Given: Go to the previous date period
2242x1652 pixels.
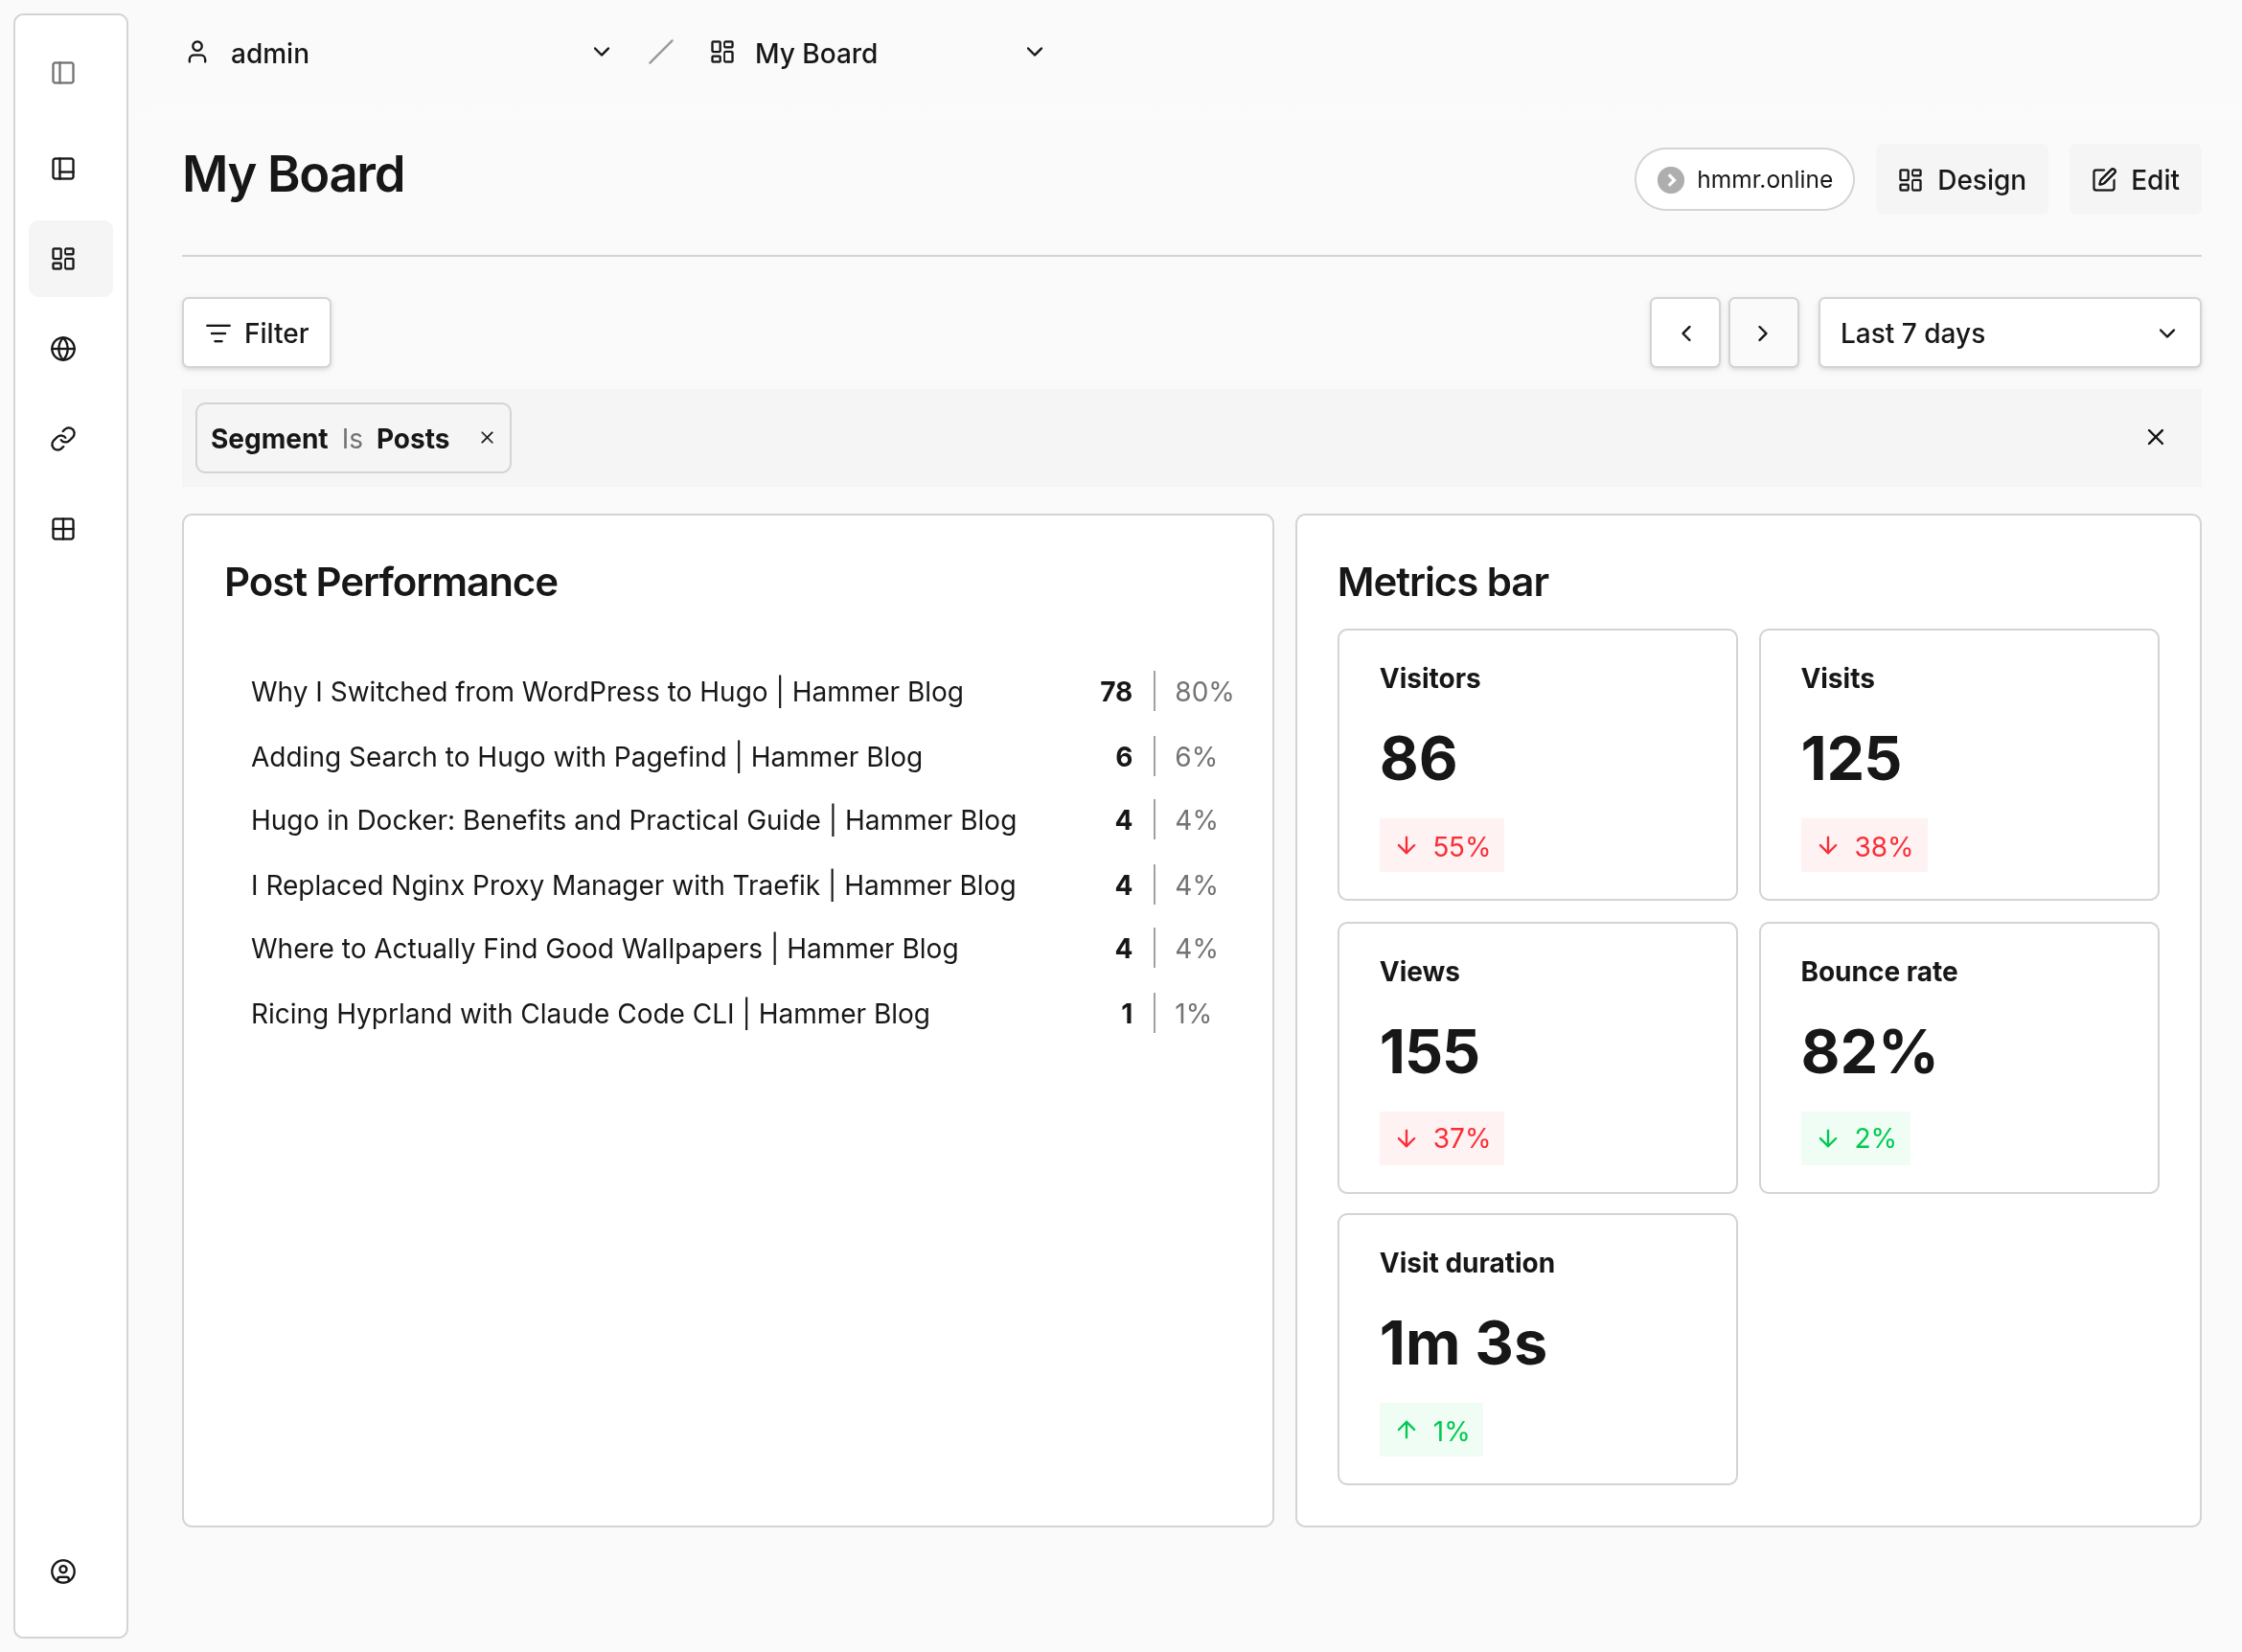Looking at the screenshot, I should coord(1685,333).
